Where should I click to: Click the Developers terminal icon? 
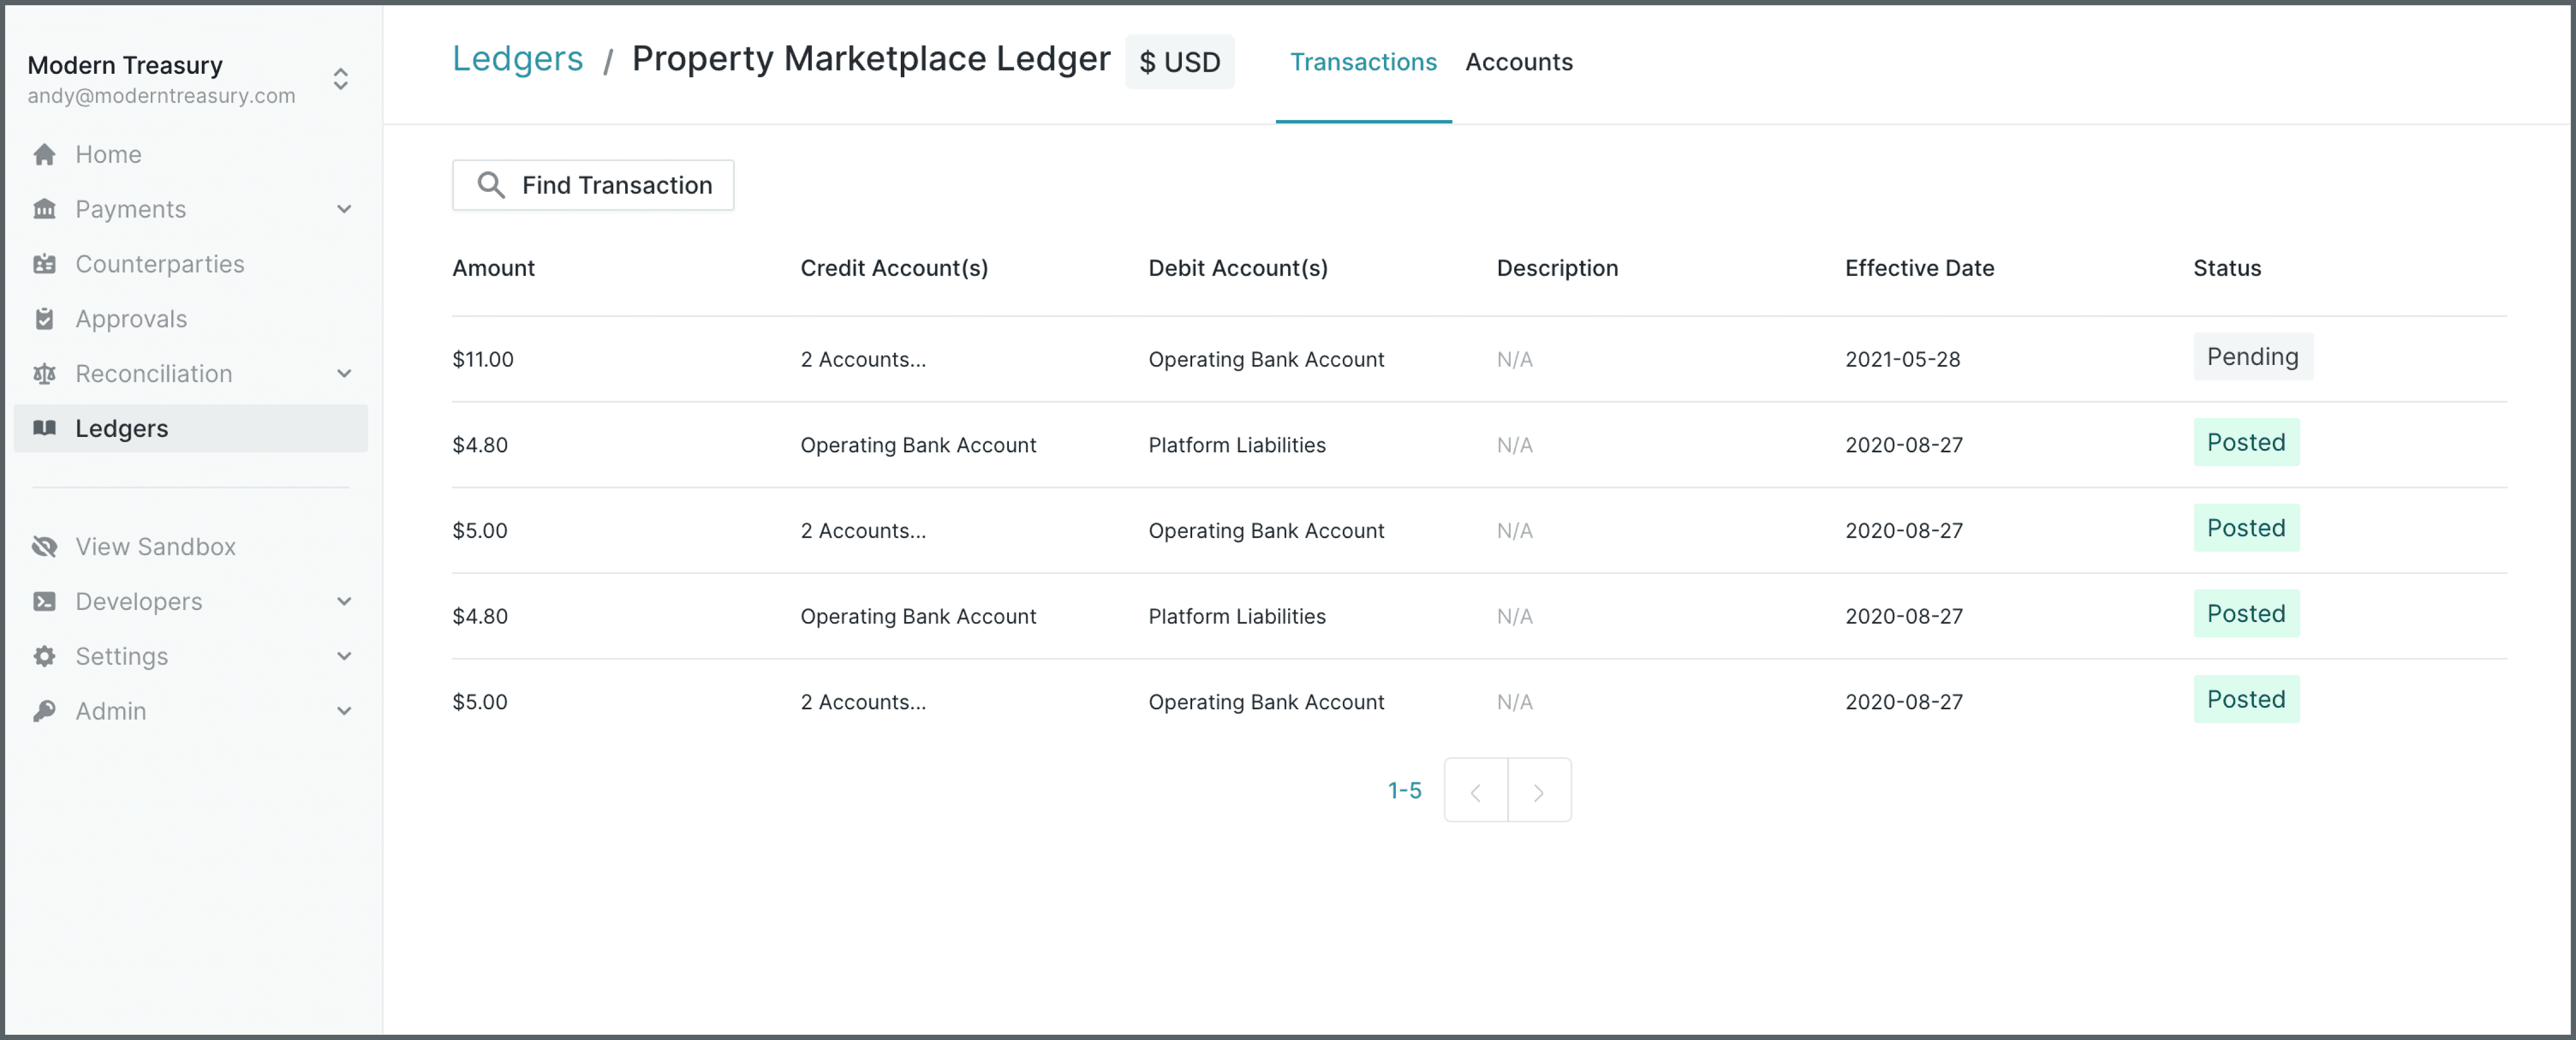44,601
